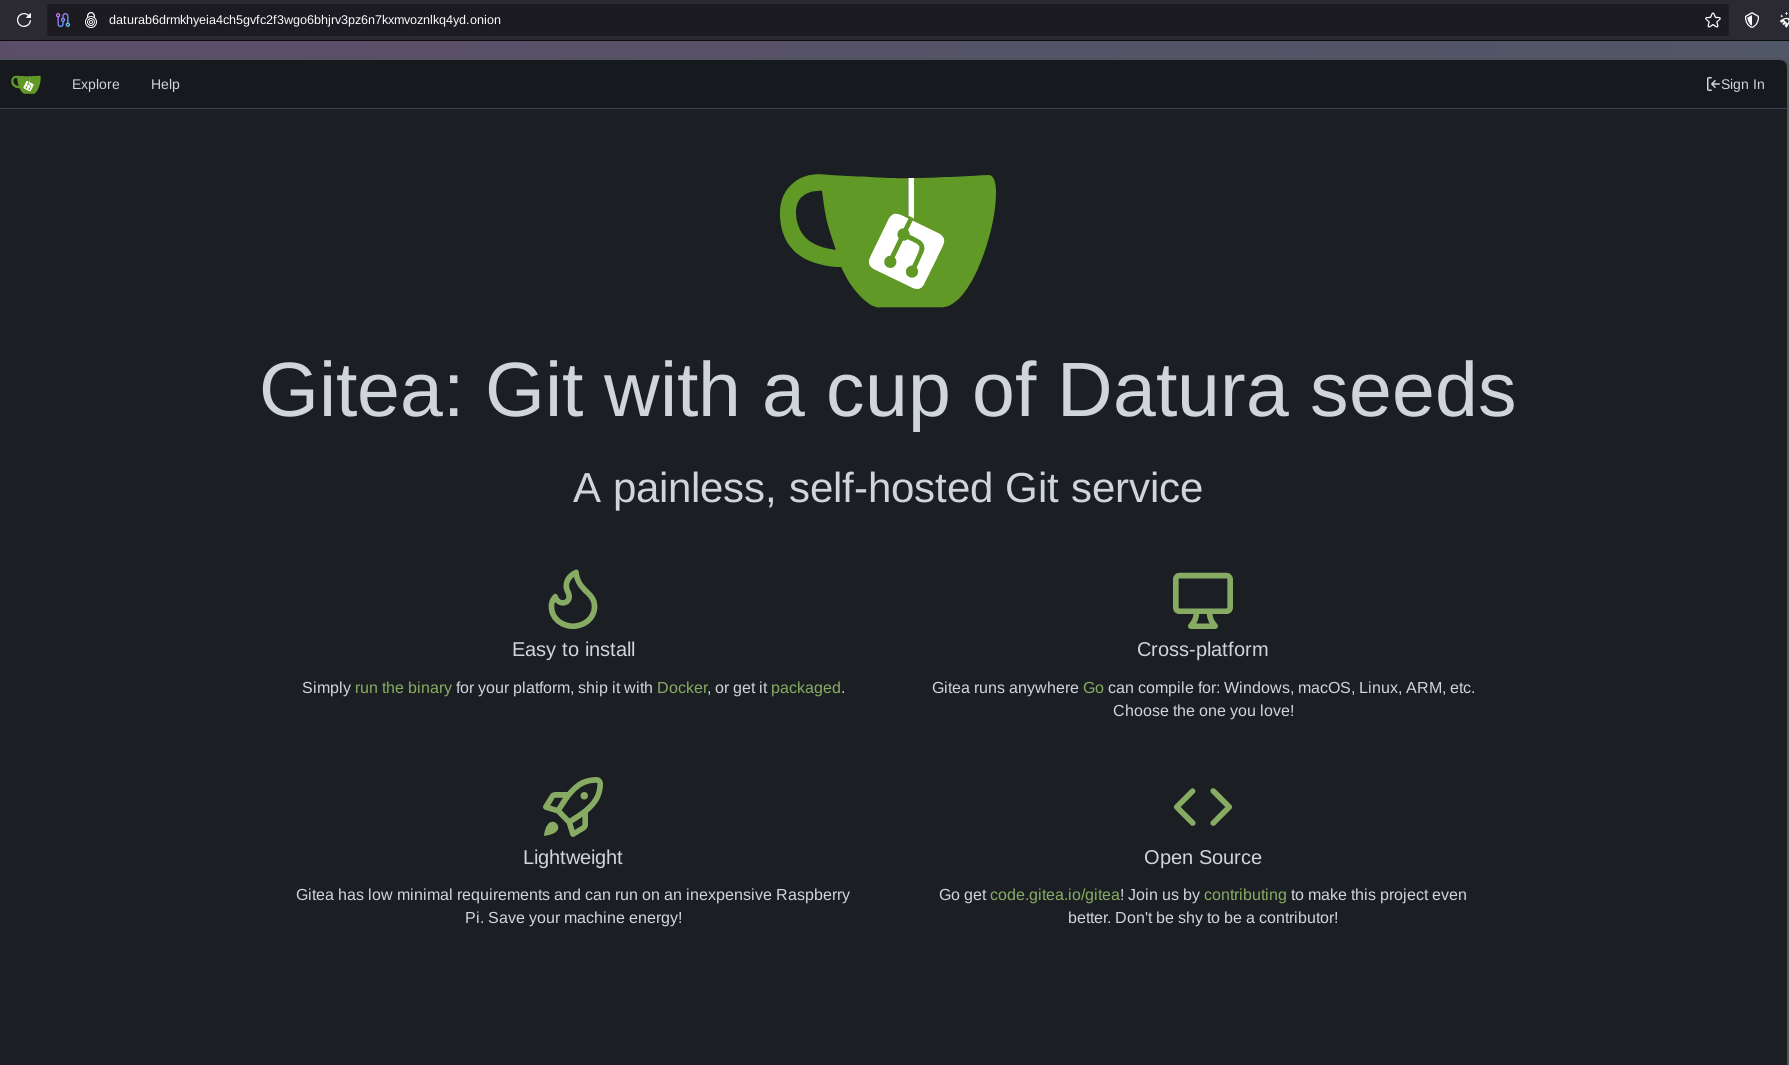This screenshot has height=1065, width=1789.
Task: Open the shield security level icon
Action: click(1752, 20)
